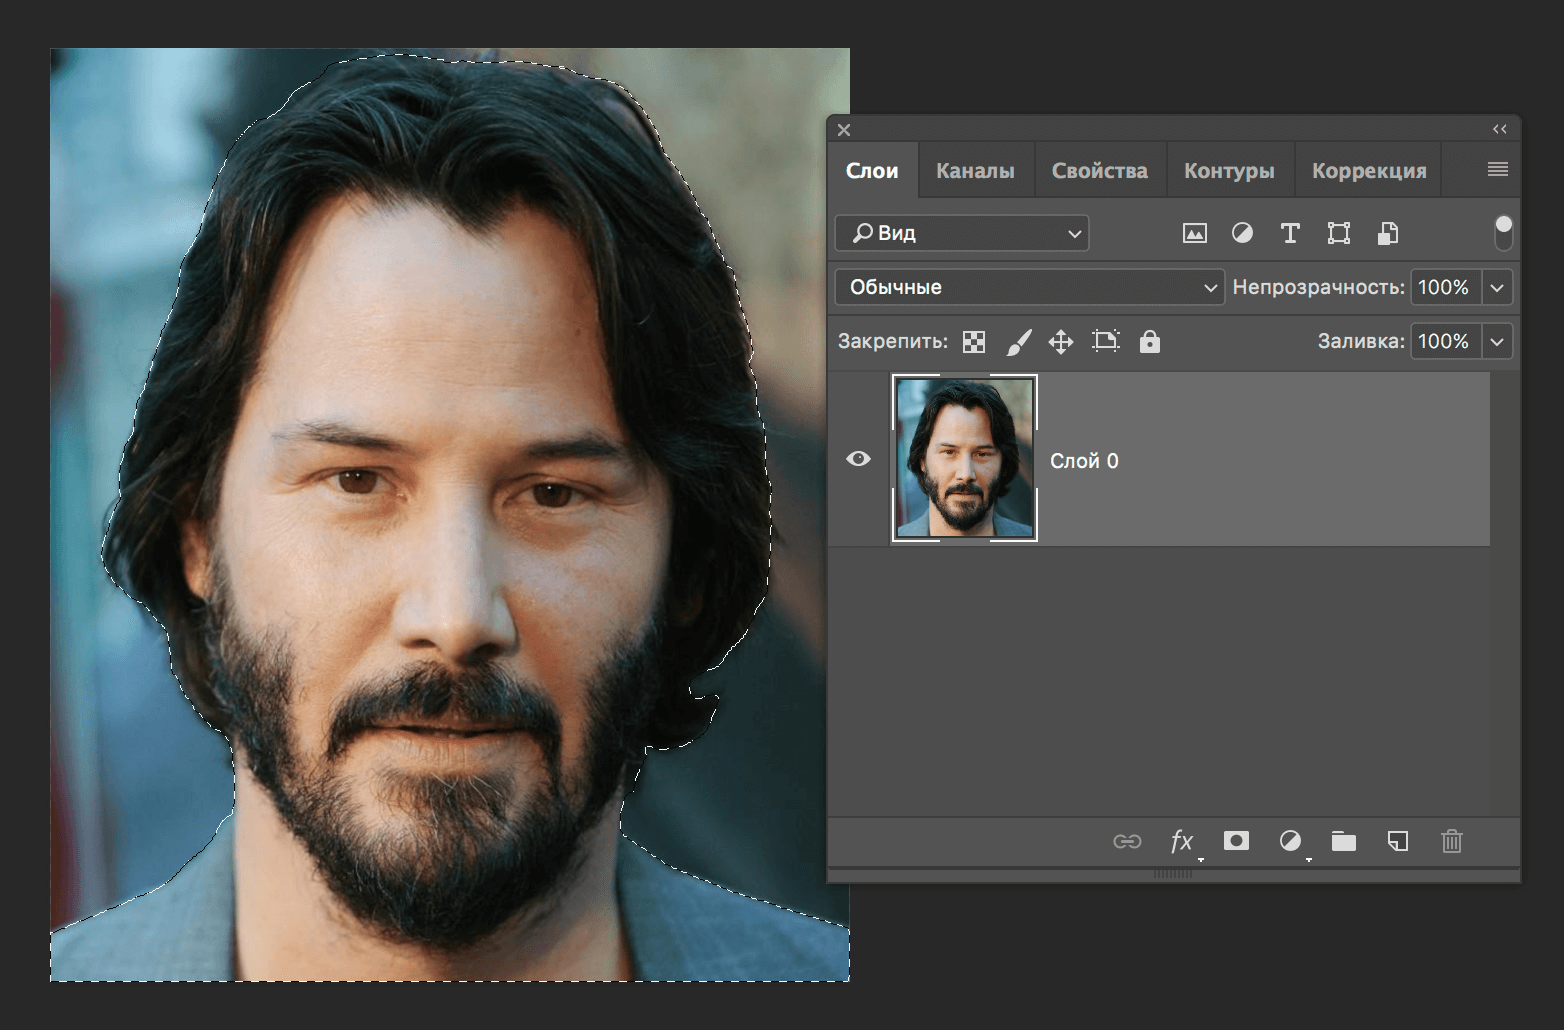Open the Вид filter type dropdown
1564x1030 pixels.
pyautogui.click(x=961, y=233)
